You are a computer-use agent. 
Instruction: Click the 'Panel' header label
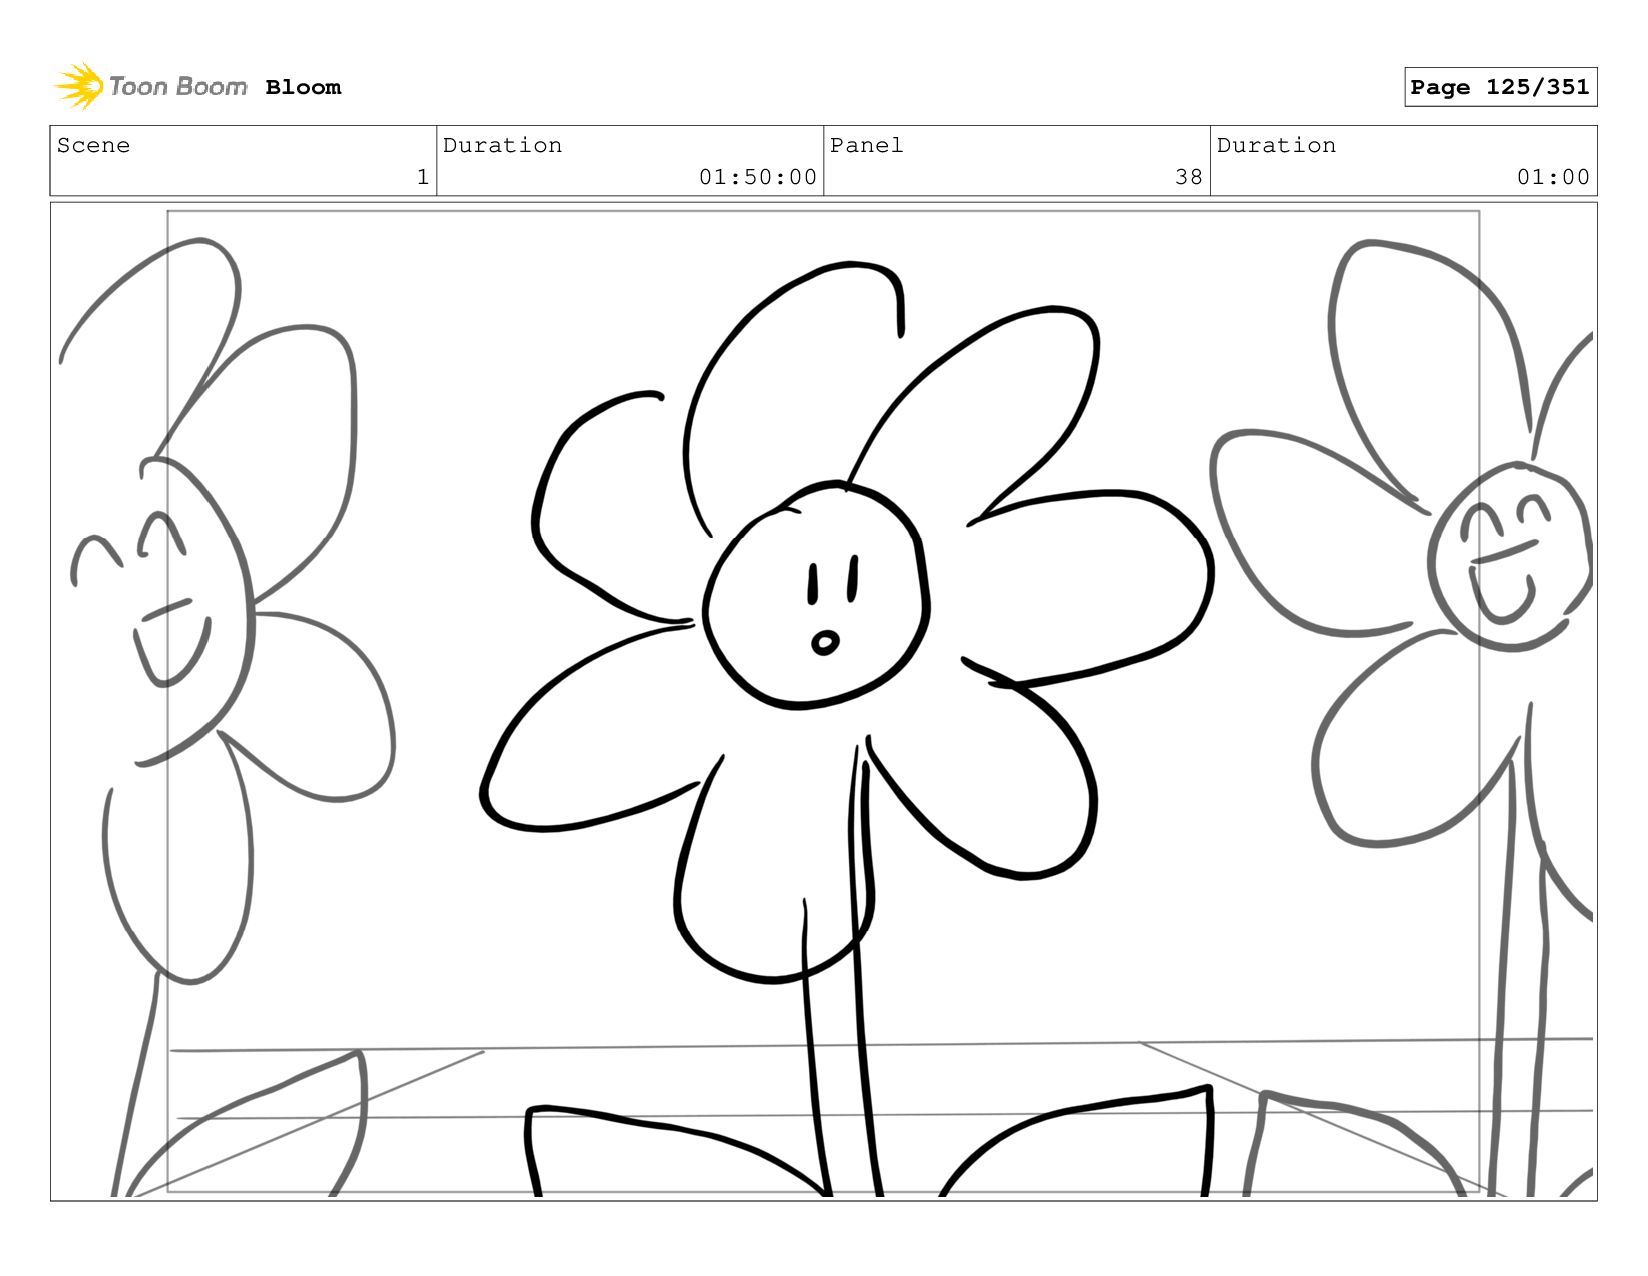click(866, 145)
